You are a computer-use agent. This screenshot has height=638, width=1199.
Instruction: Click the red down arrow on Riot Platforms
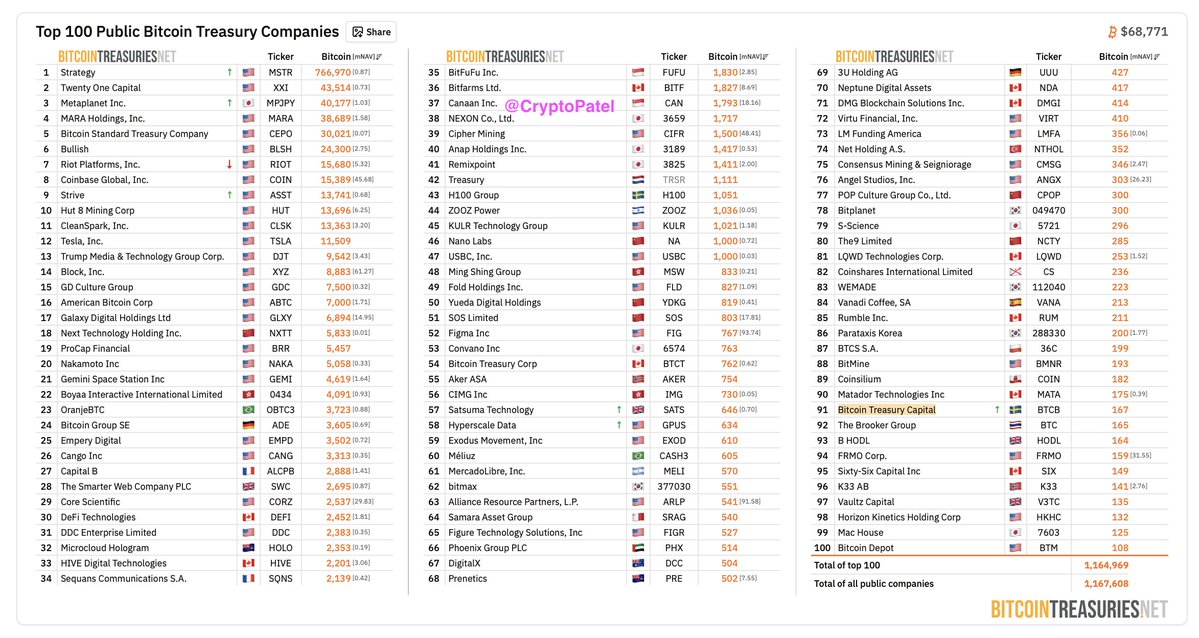pos(229,164)
